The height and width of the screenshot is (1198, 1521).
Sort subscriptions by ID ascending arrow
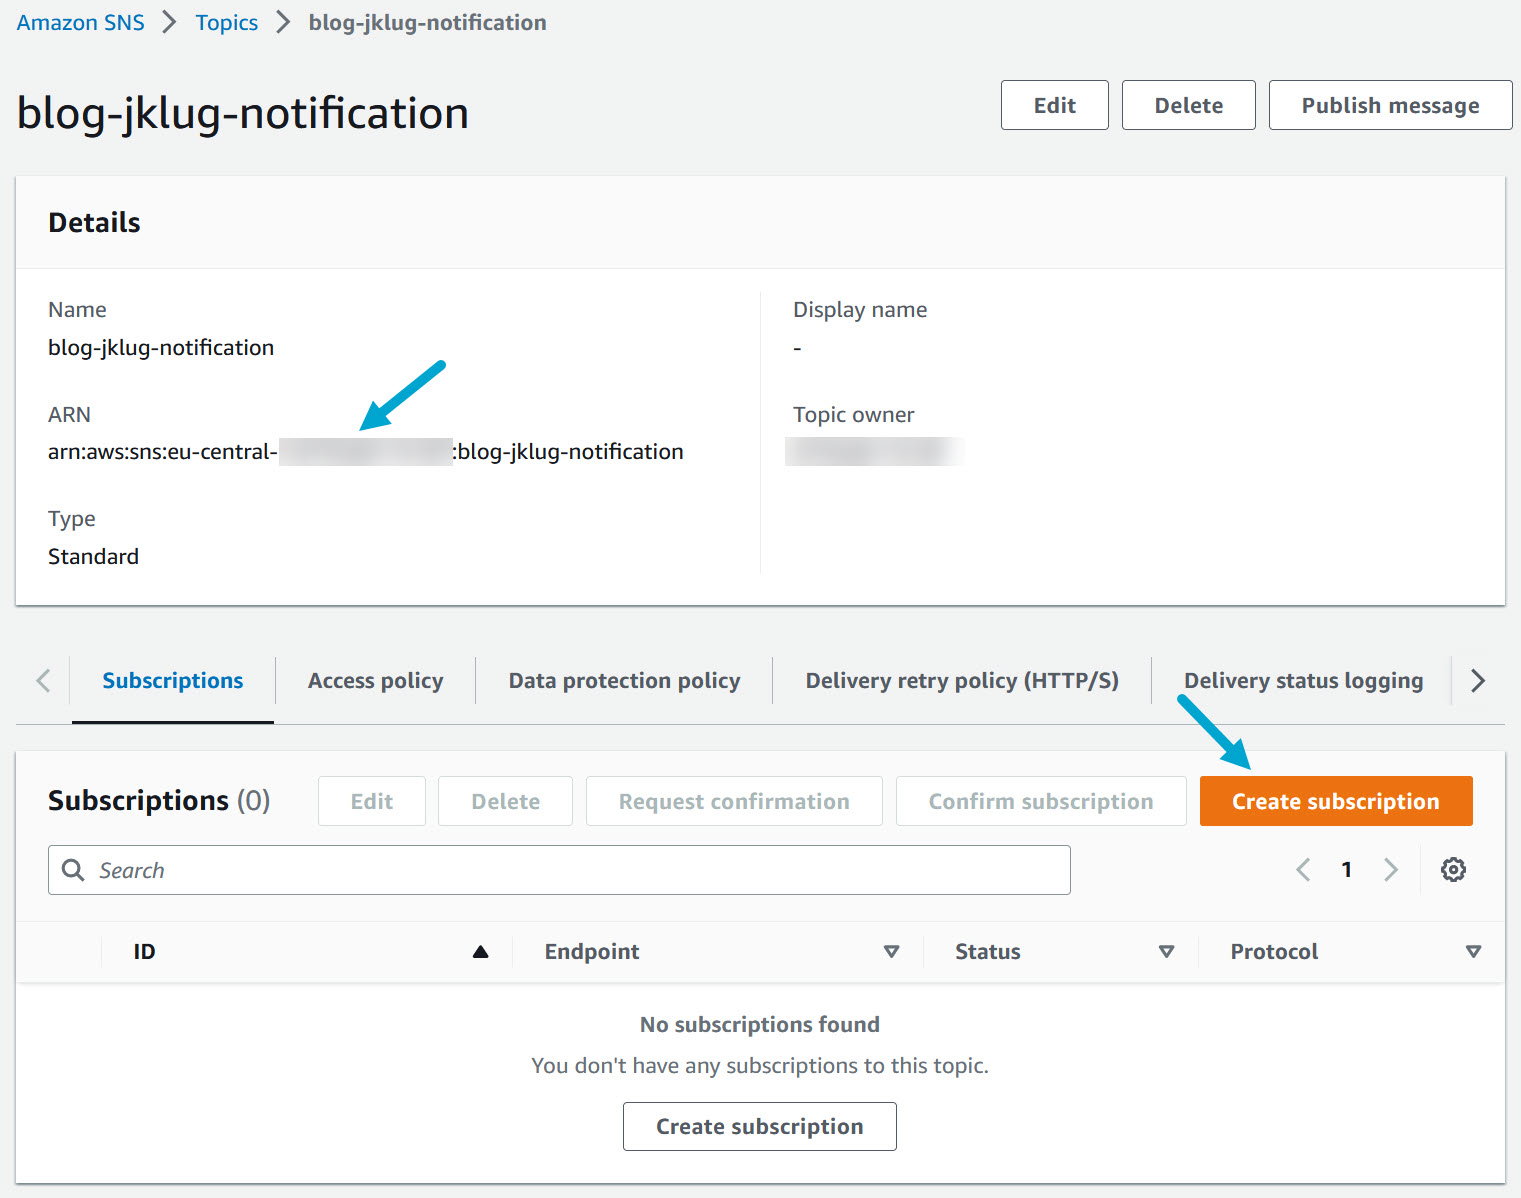tap(480, 952)
